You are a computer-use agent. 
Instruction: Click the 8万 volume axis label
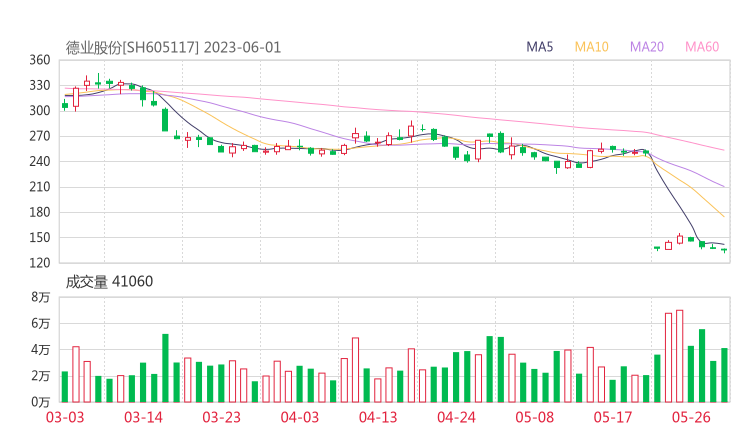coord(41,297)
